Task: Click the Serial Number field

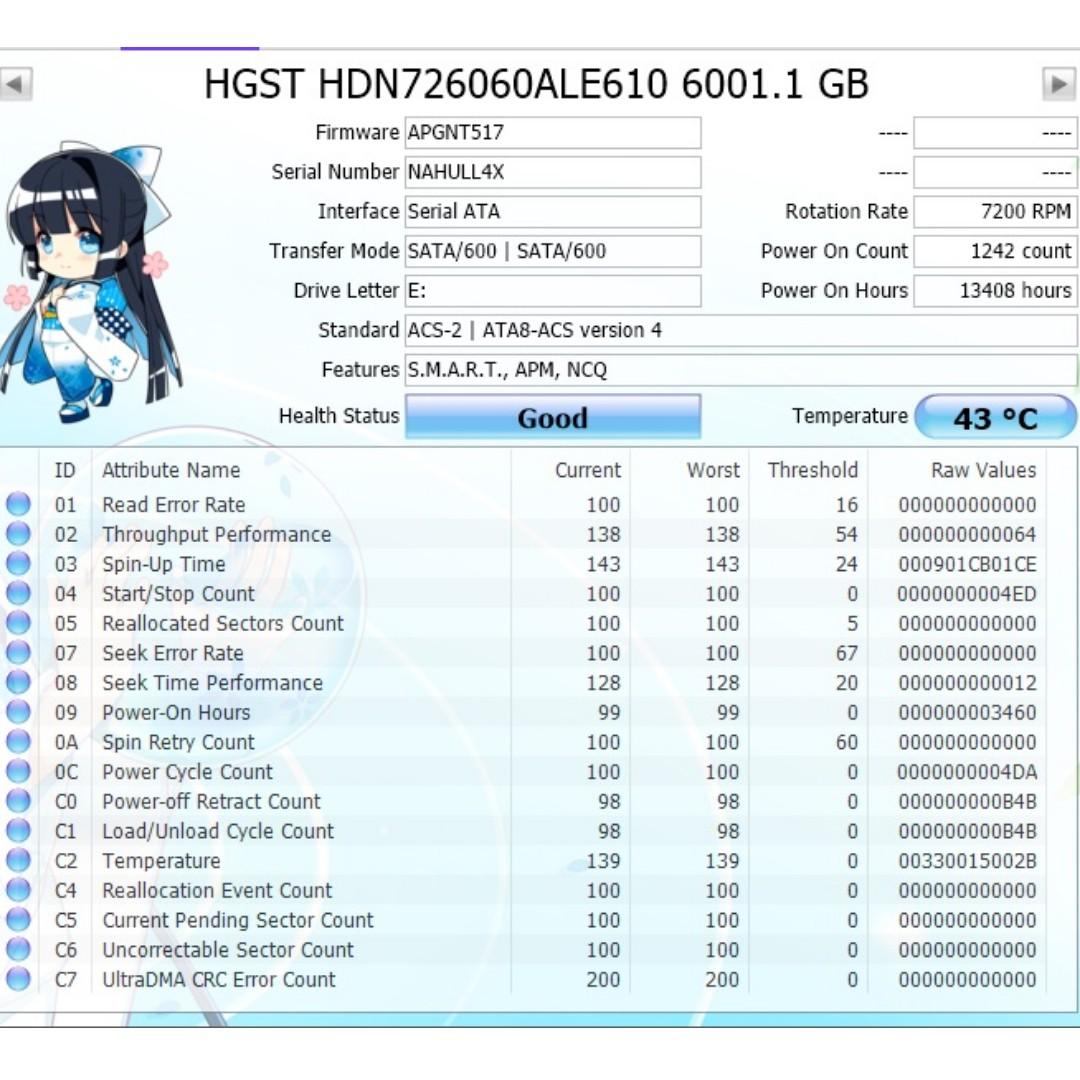Action: tap(552, 172)
